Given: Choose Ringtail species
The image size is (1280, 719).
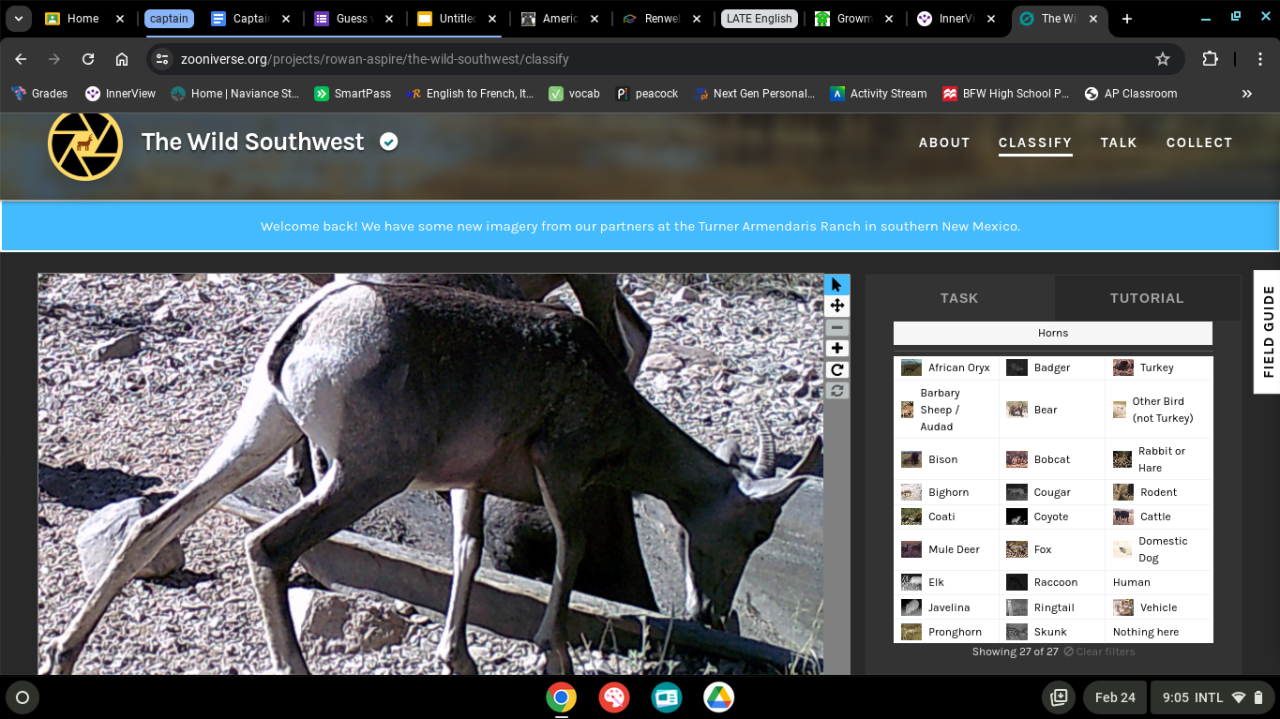Looking at the screenshot, I should point(1052,607).
